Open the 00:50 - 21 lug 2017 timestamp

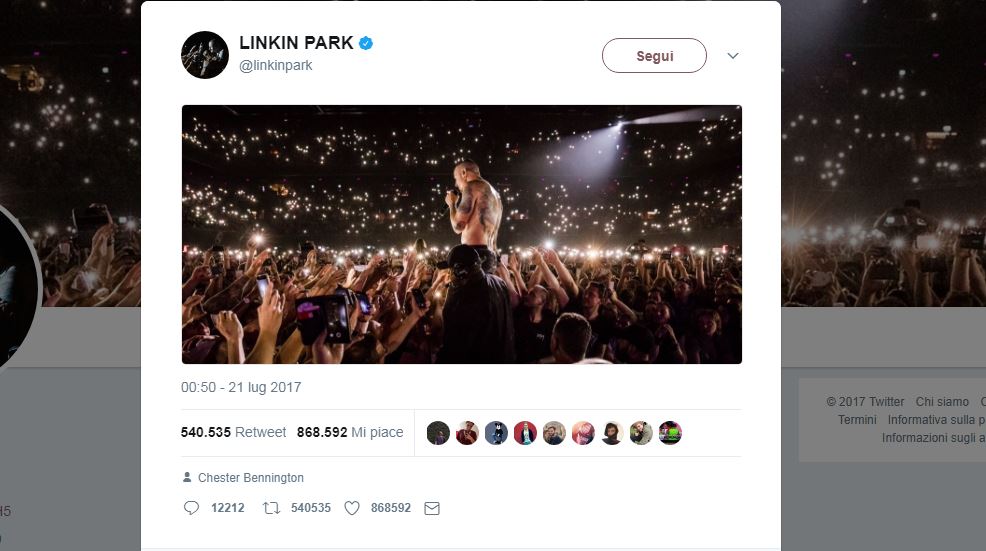(241, 387)
